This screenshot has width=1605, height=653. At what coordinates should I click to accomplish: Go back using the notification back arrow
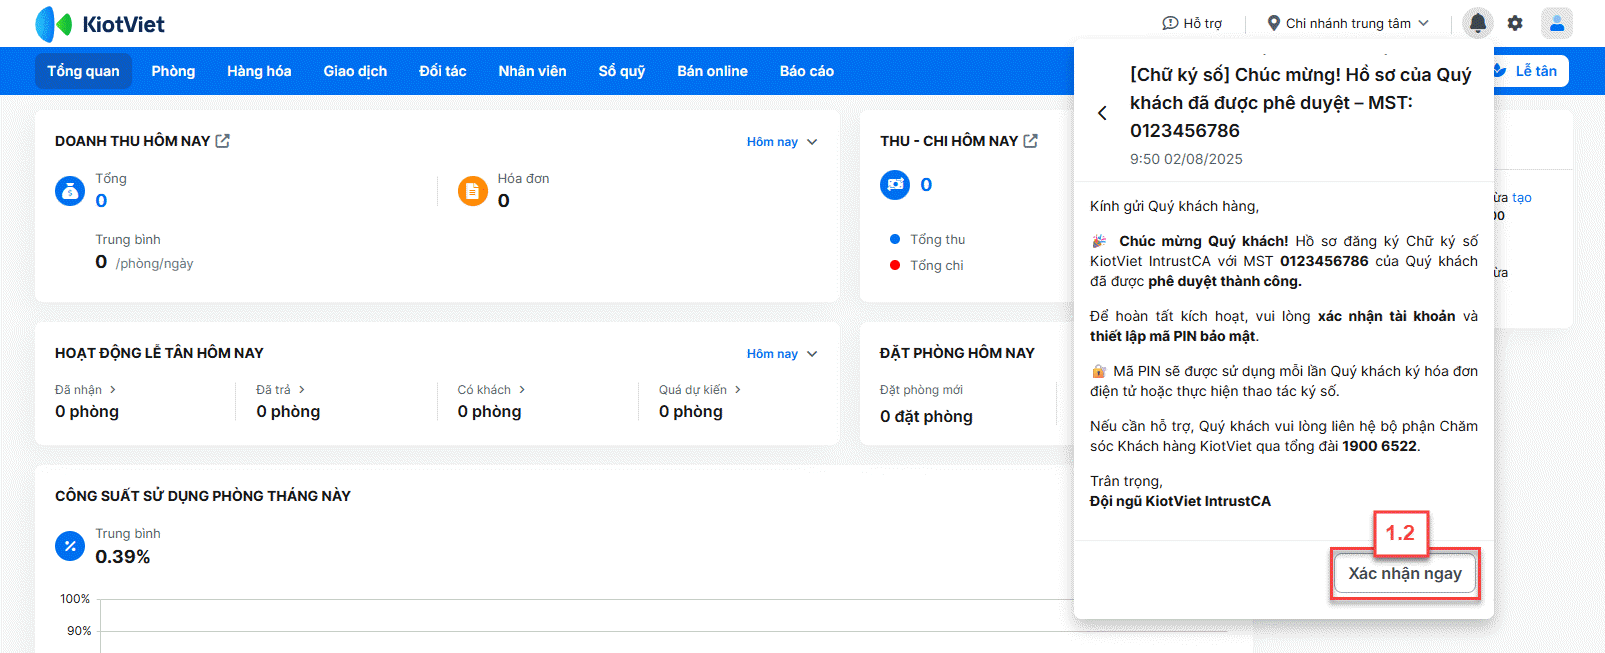click(1102, 113)
